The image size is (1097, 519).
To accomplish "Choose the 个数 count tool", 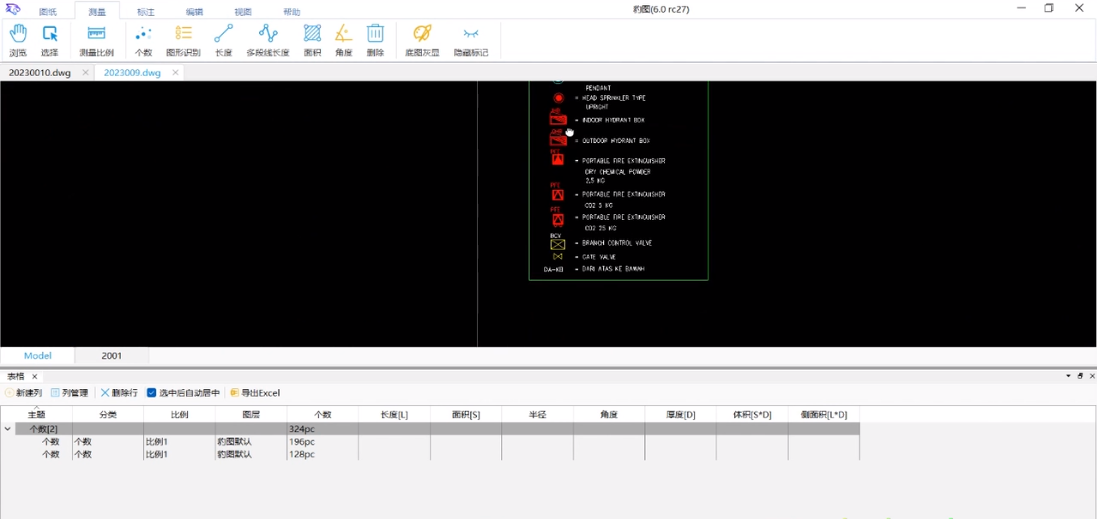I will coord(143,39).
